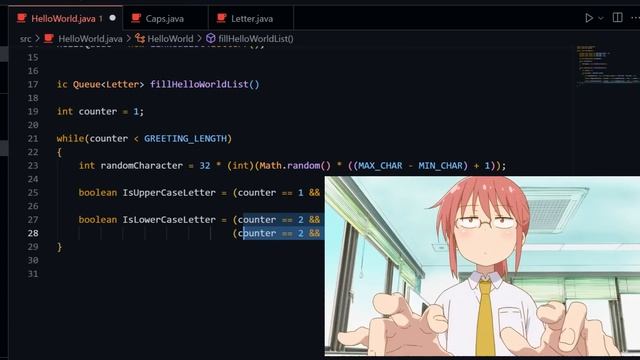Click the Queue<Letter> return type
Screen dimensions: 640x360
tap(109, 84)
